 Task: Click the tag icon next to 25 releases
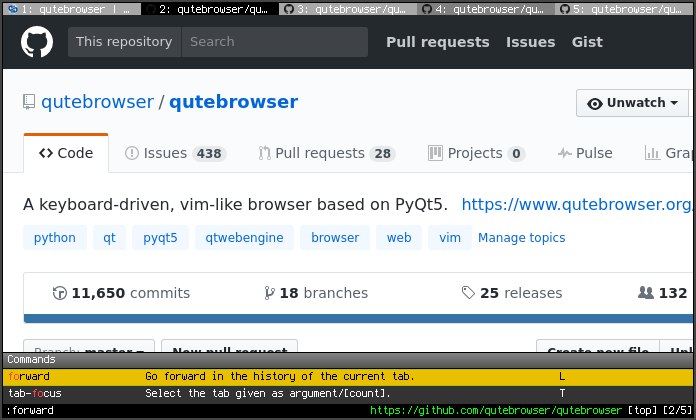point(468,293)
